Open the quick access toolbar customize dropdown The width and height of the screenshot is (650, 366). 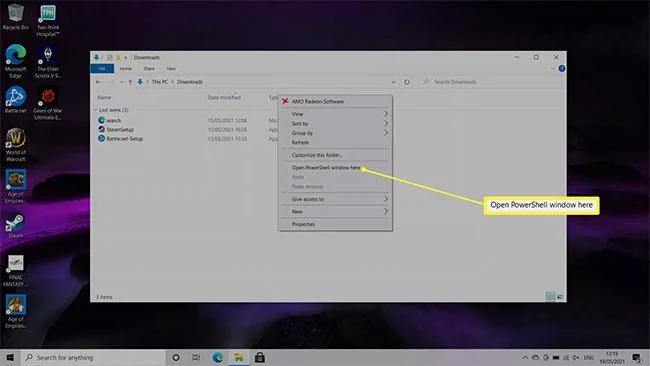click(x=126, y=58)
